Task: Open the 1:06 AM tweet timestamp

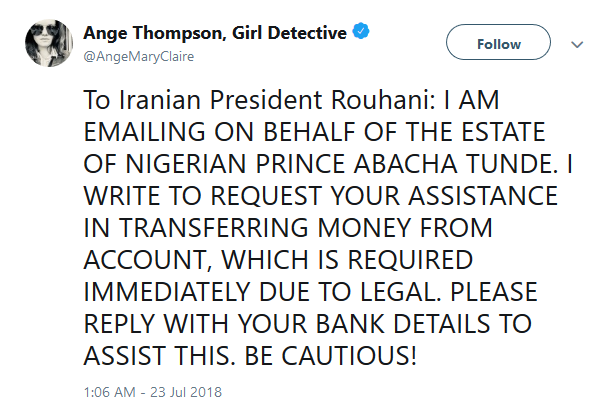Action: pos(109,392)
